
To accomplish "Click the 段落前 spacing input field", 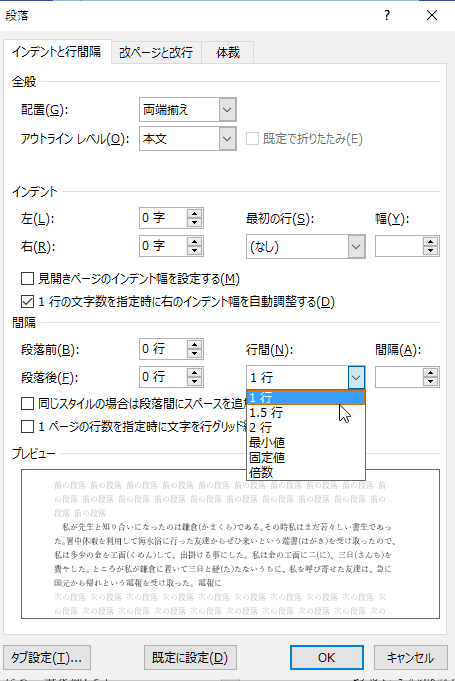I will pyautogui.click(x=163, y=349).
